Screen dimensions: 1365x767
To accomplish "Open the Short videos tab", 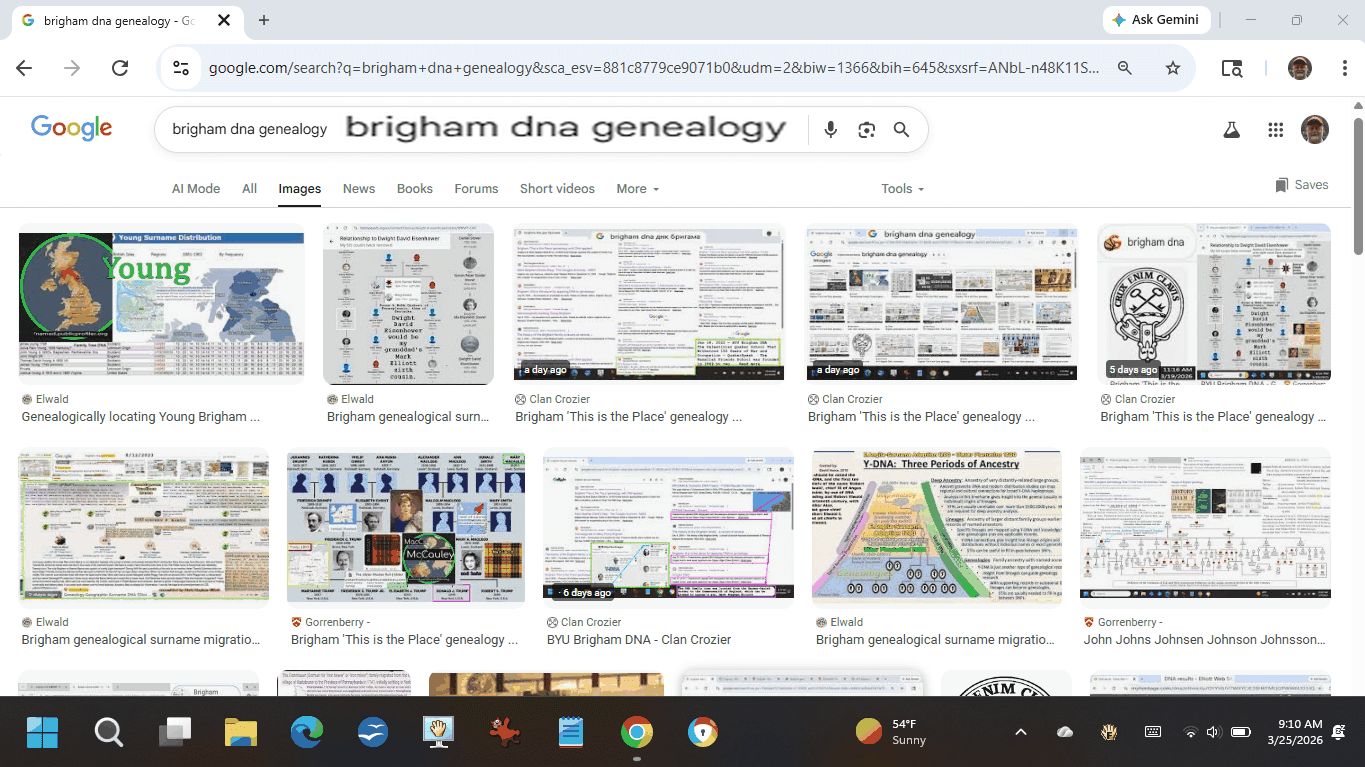I will (557, 189).
